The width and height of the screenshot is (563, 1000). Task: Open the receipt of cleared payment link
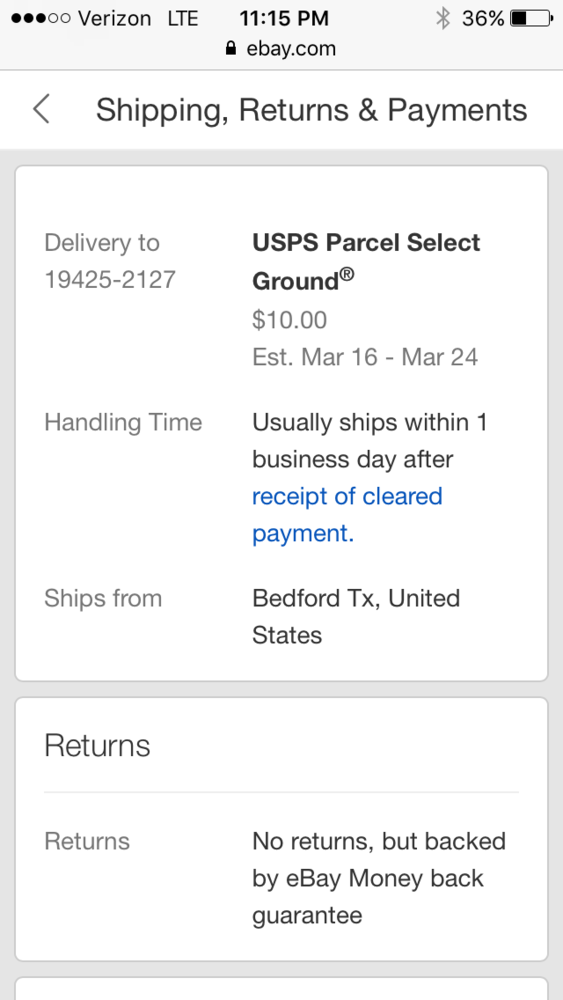(347, 515)
